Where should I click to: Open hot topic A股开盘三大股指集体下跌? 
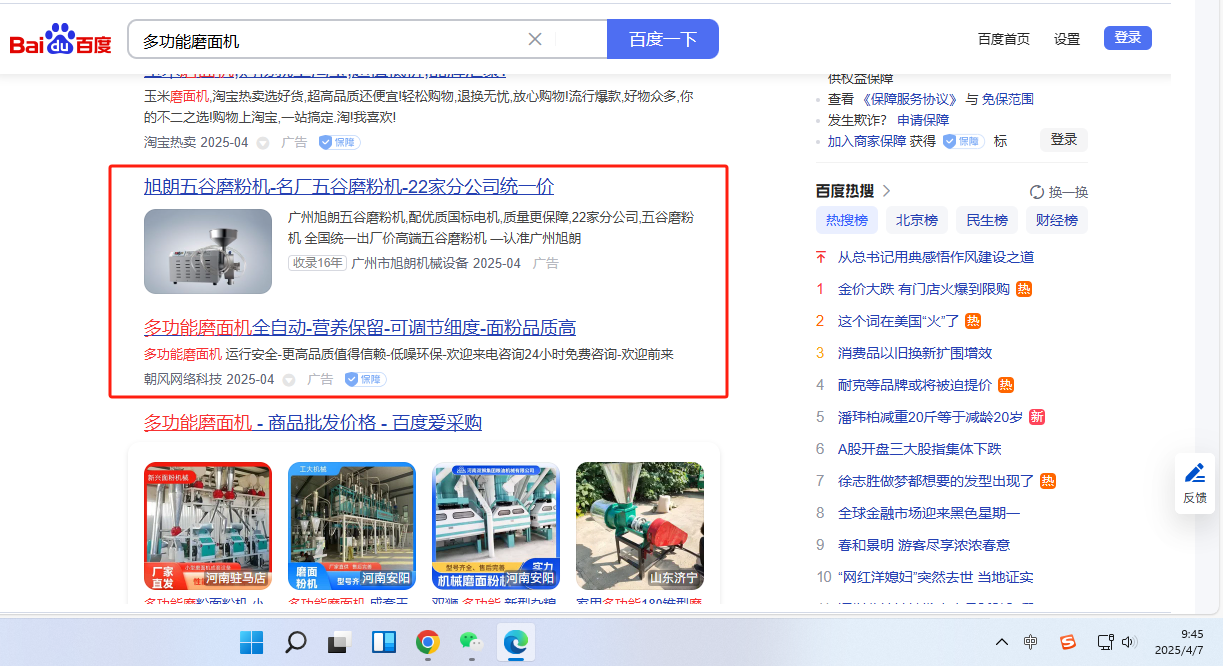click(920, 449)
